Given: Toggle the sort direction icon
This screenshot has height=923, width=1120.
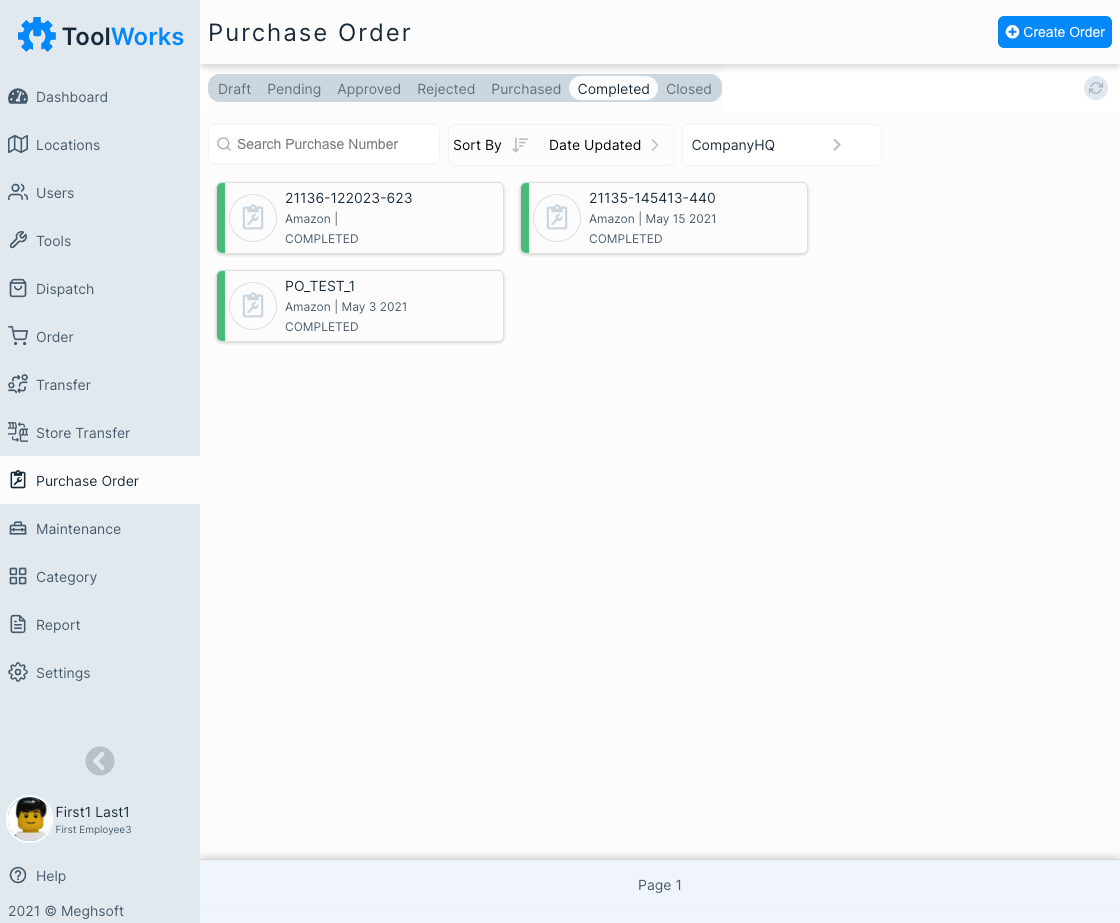Looking at the screenshot, I should click(520, 145).
